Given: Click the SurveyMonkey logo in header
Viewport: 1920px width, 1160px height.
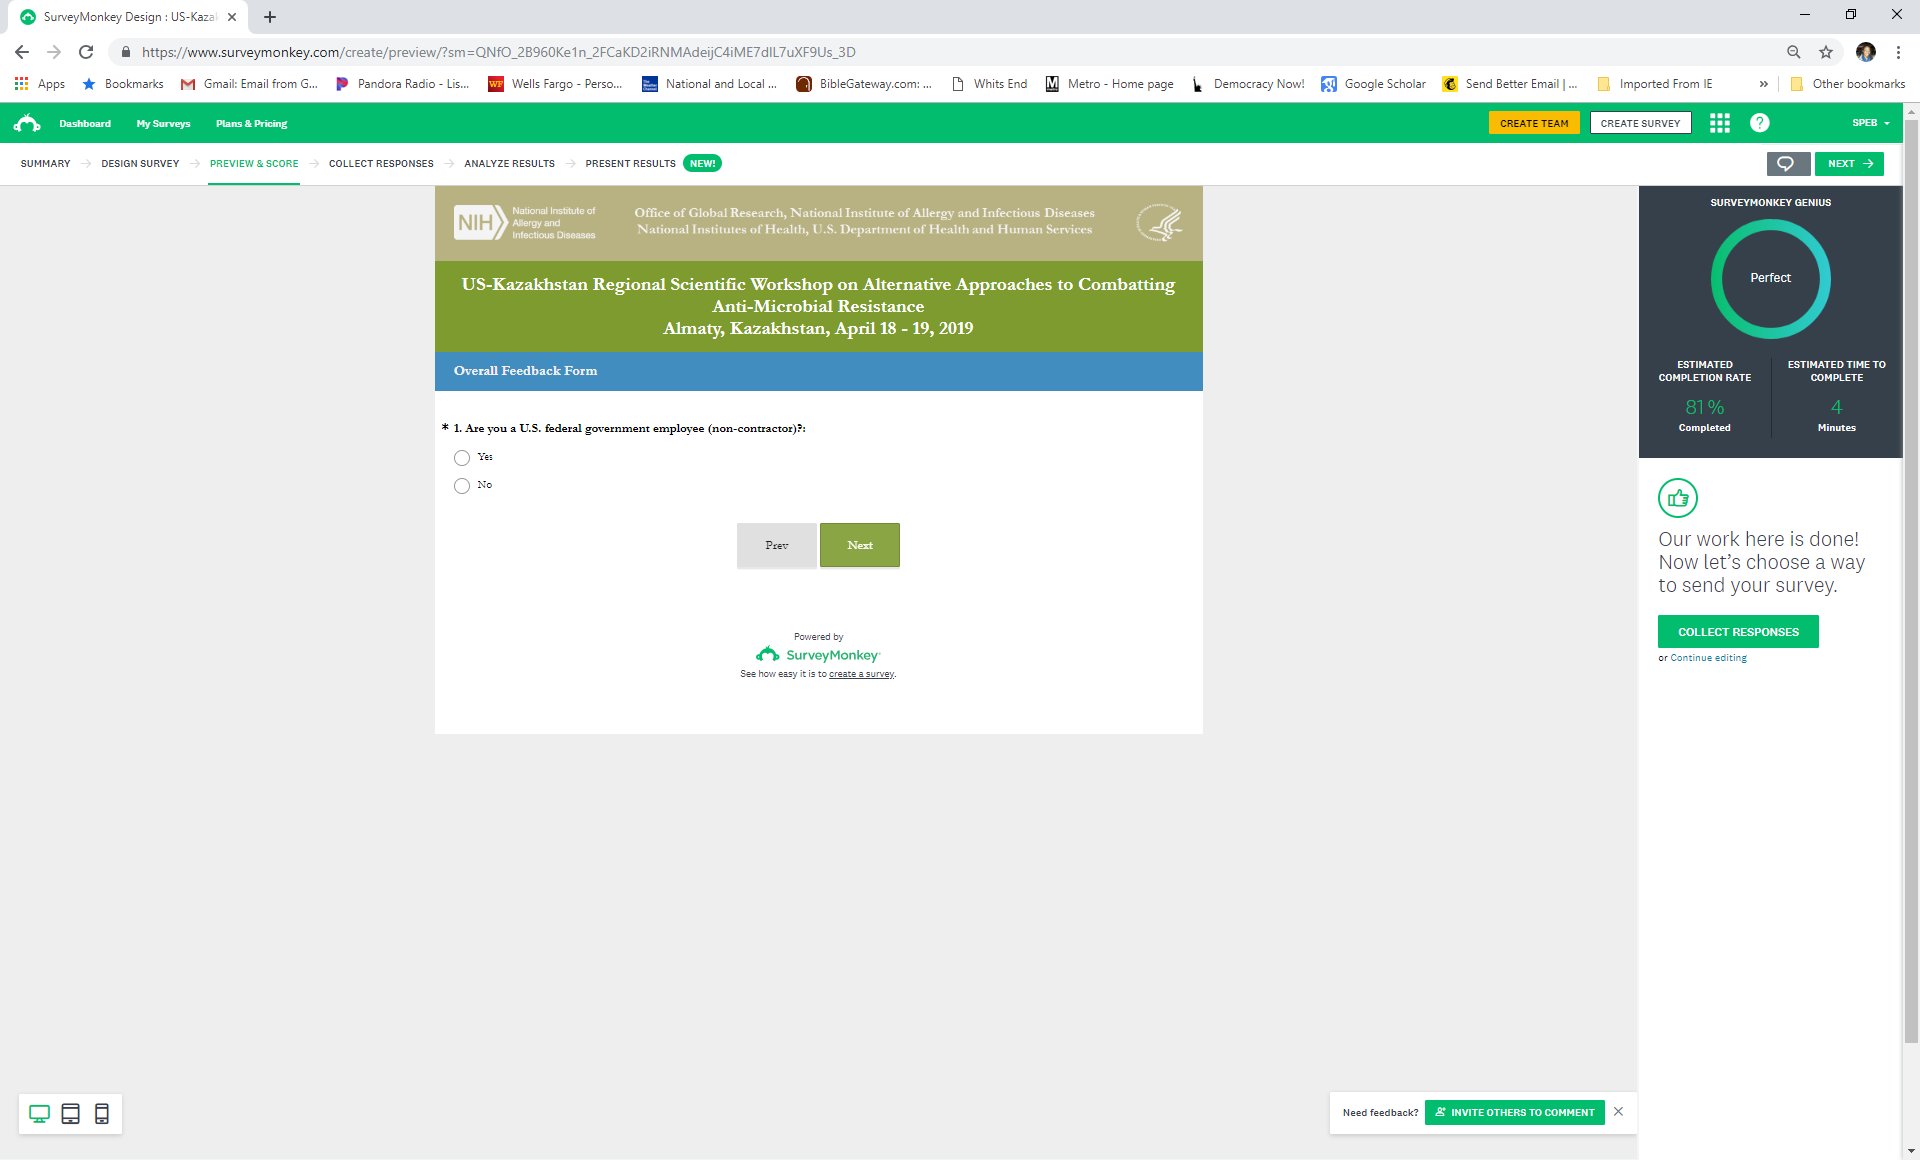Looking at the screenshot, I should (27, 123).
